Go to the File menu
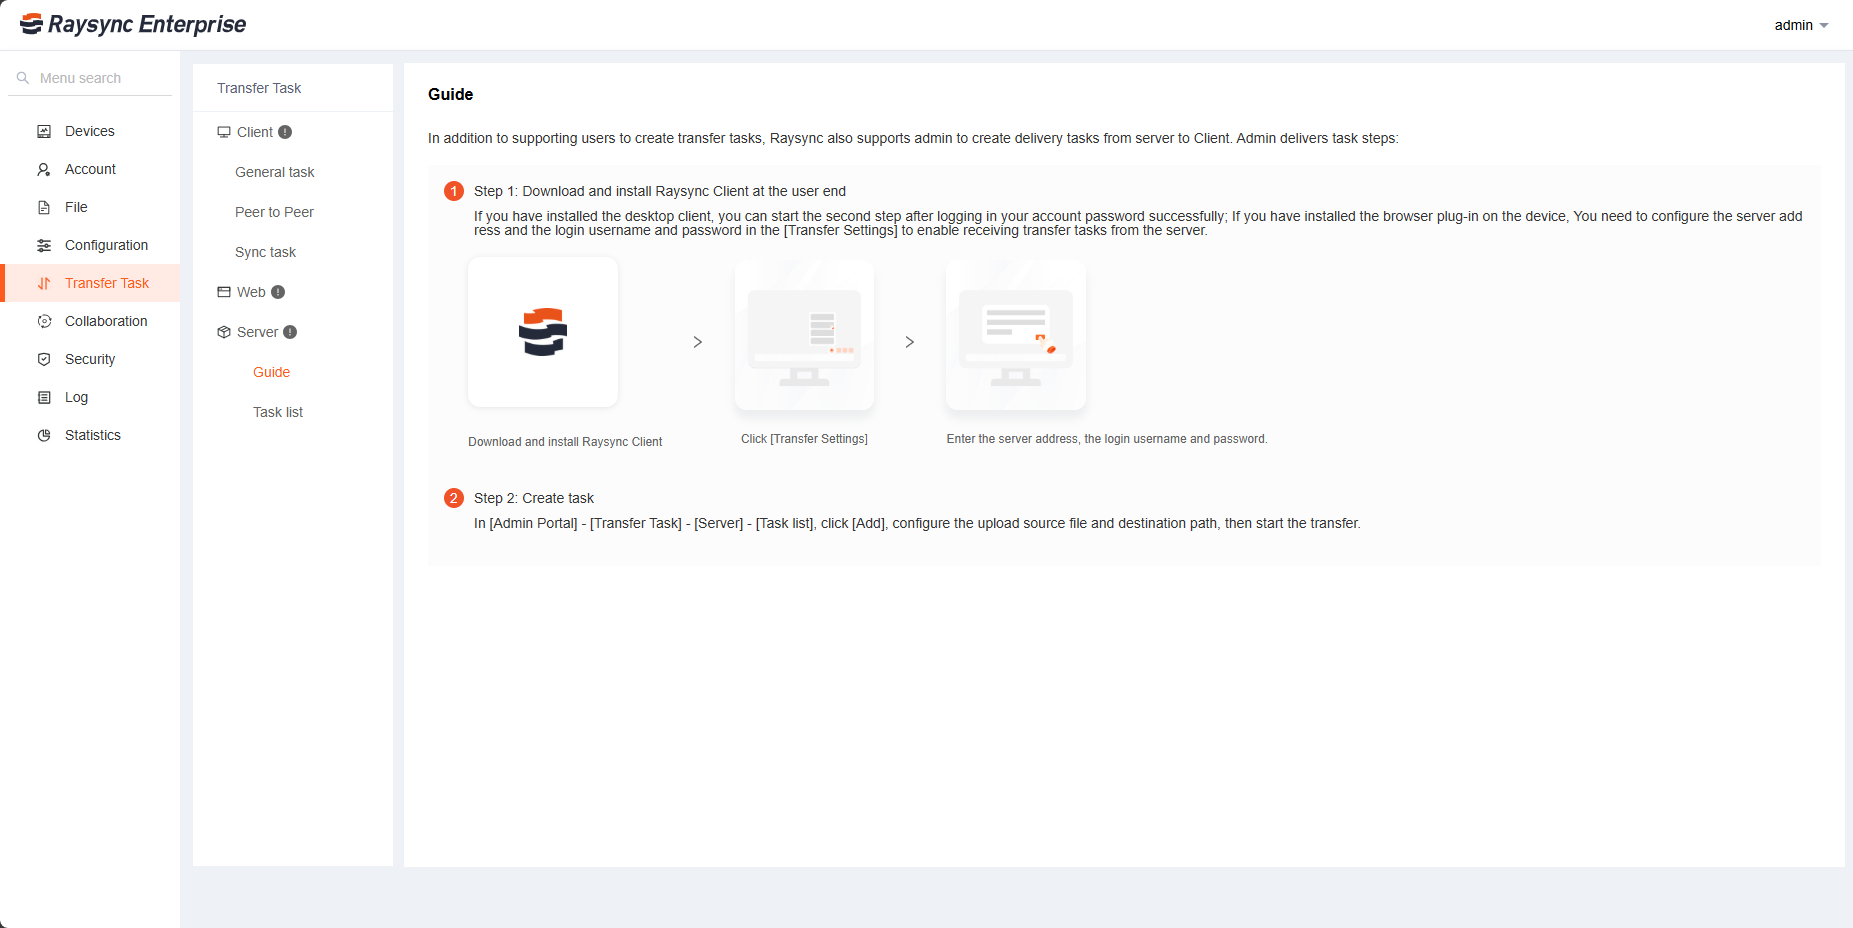Image resolution: width=1853 pixels, height=928 pixels. (92, 207)
